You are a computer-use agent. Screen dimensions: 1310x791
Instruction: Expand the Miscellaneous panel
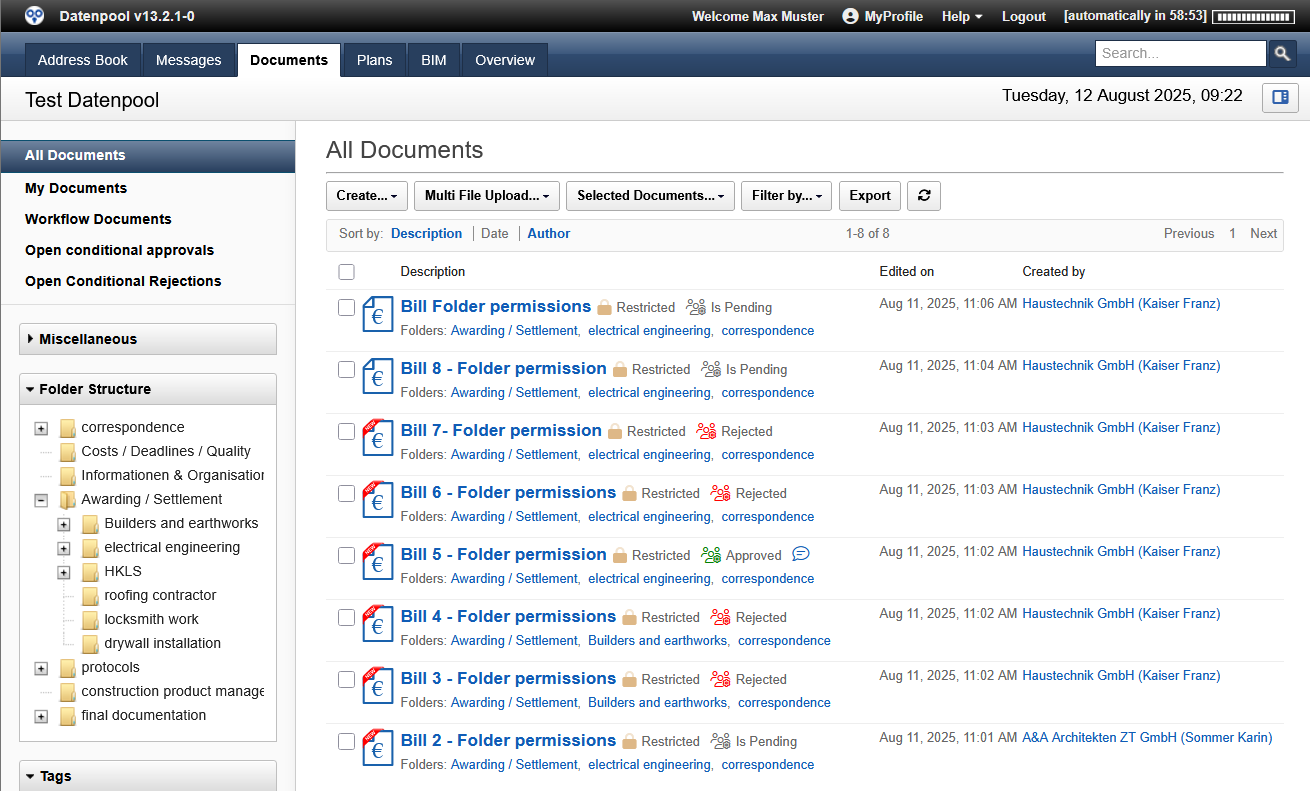point(148,340)
